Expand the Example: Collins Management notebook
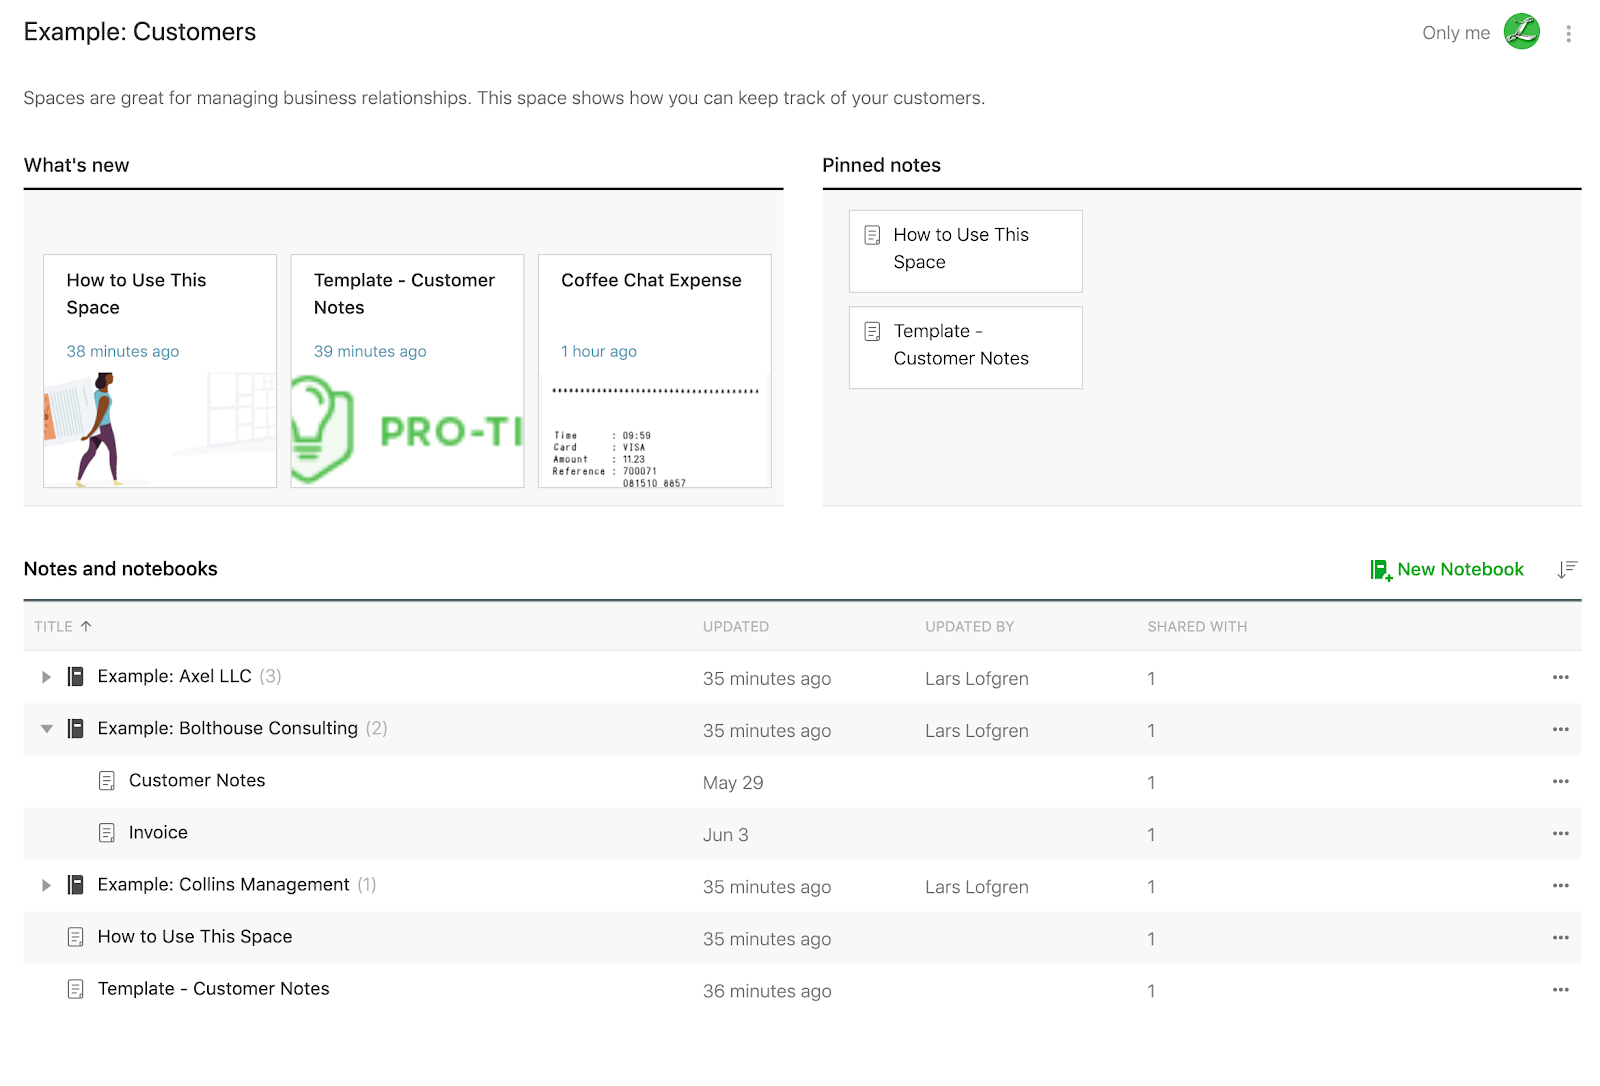 [x=46, y=885]
